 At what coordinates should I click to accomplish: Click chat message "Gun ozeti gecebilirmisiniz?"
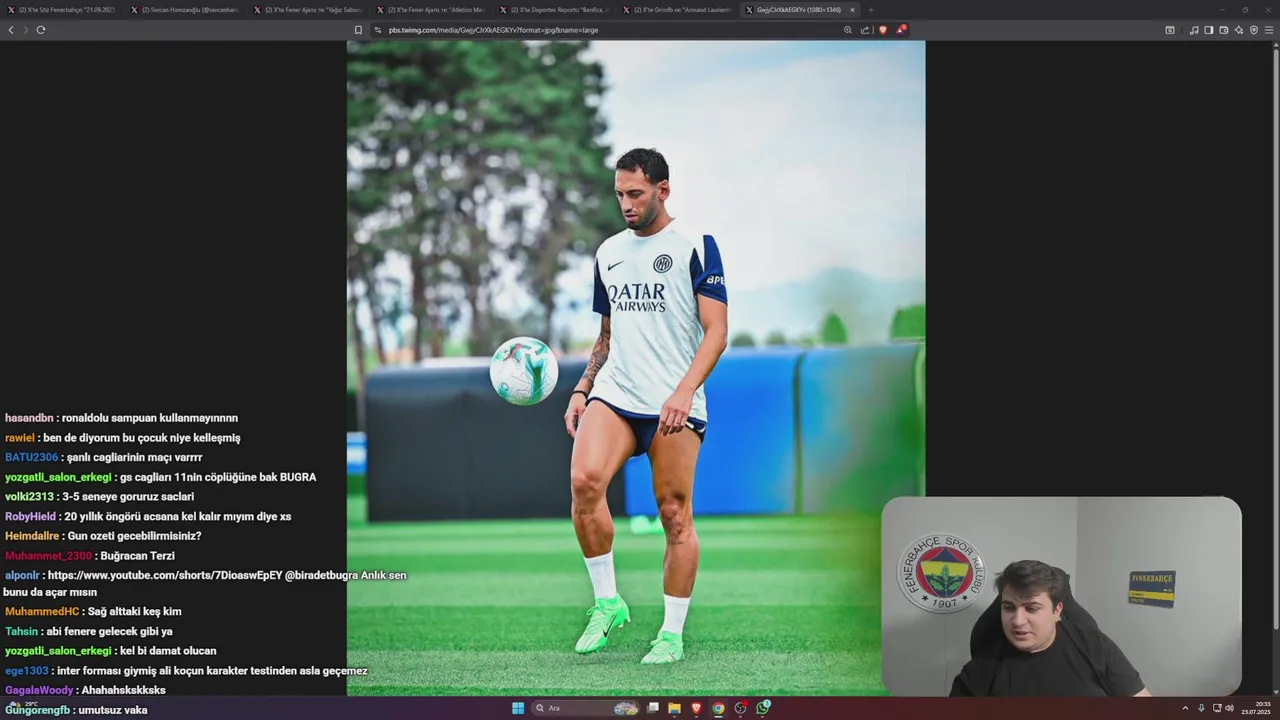(x=134, y=536)
